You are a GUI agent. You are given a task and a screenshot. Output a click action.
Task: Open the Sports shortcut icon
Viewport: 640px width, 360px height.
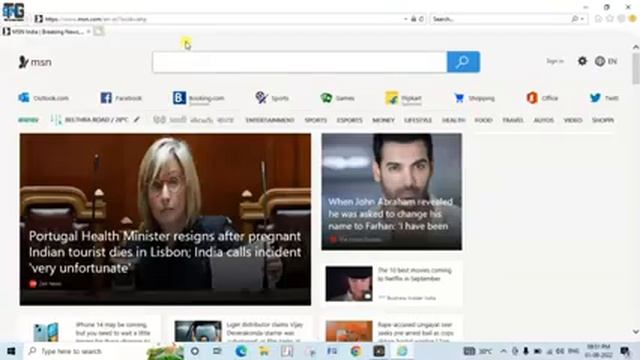(x=261, y=98)
